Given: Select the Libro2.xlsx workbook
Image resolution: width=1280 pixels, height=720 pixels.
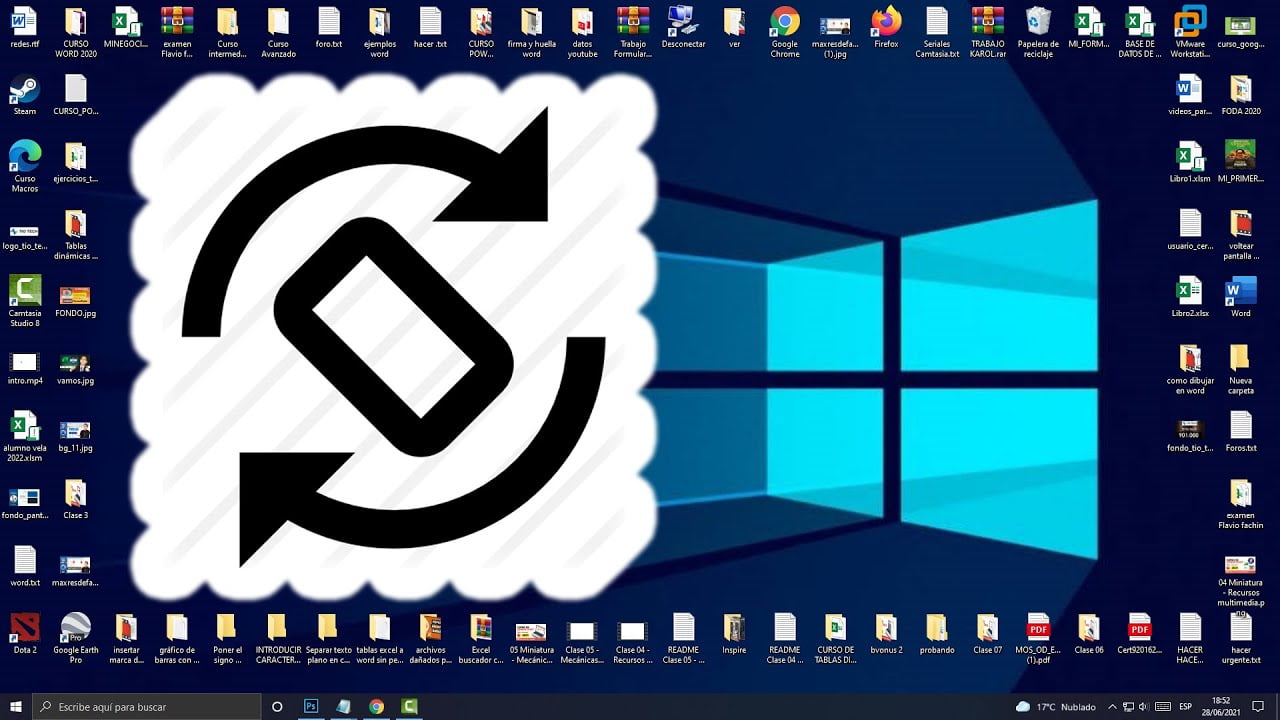Looking at the screenshot, I should (x=1190, y=297).
